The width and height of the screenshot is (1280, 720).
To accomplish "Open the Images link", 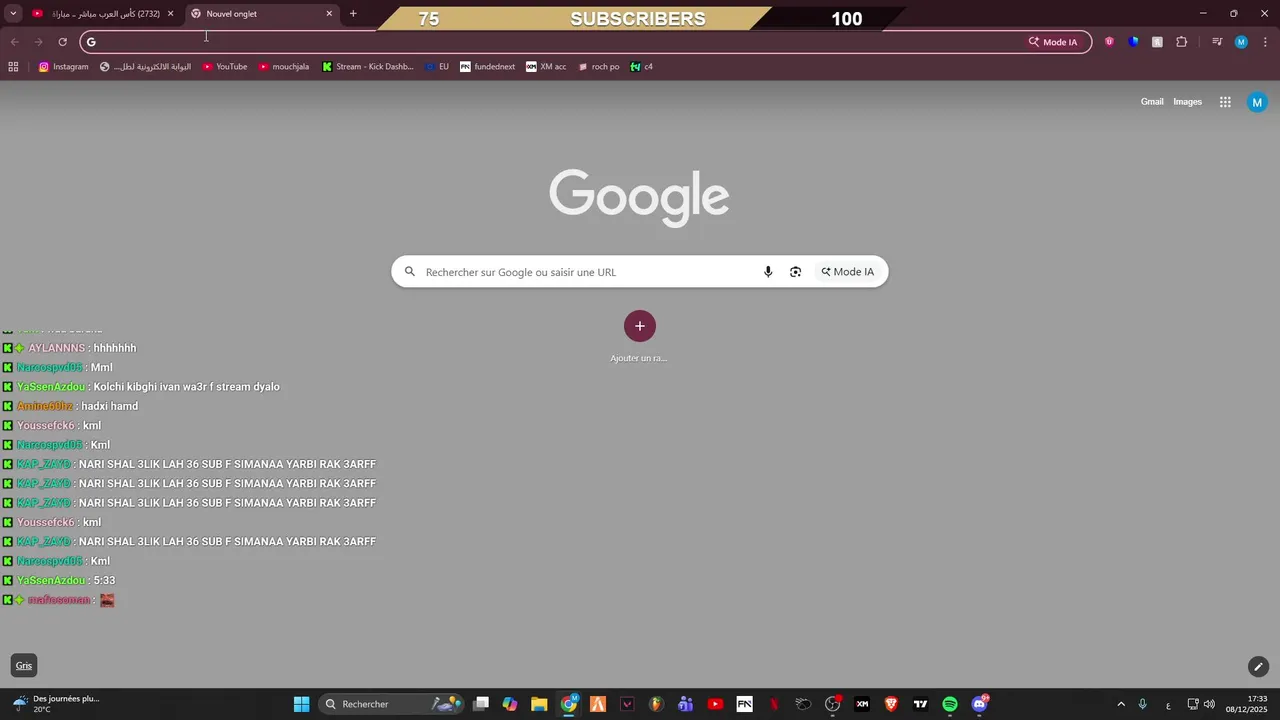I will 1187,102.
